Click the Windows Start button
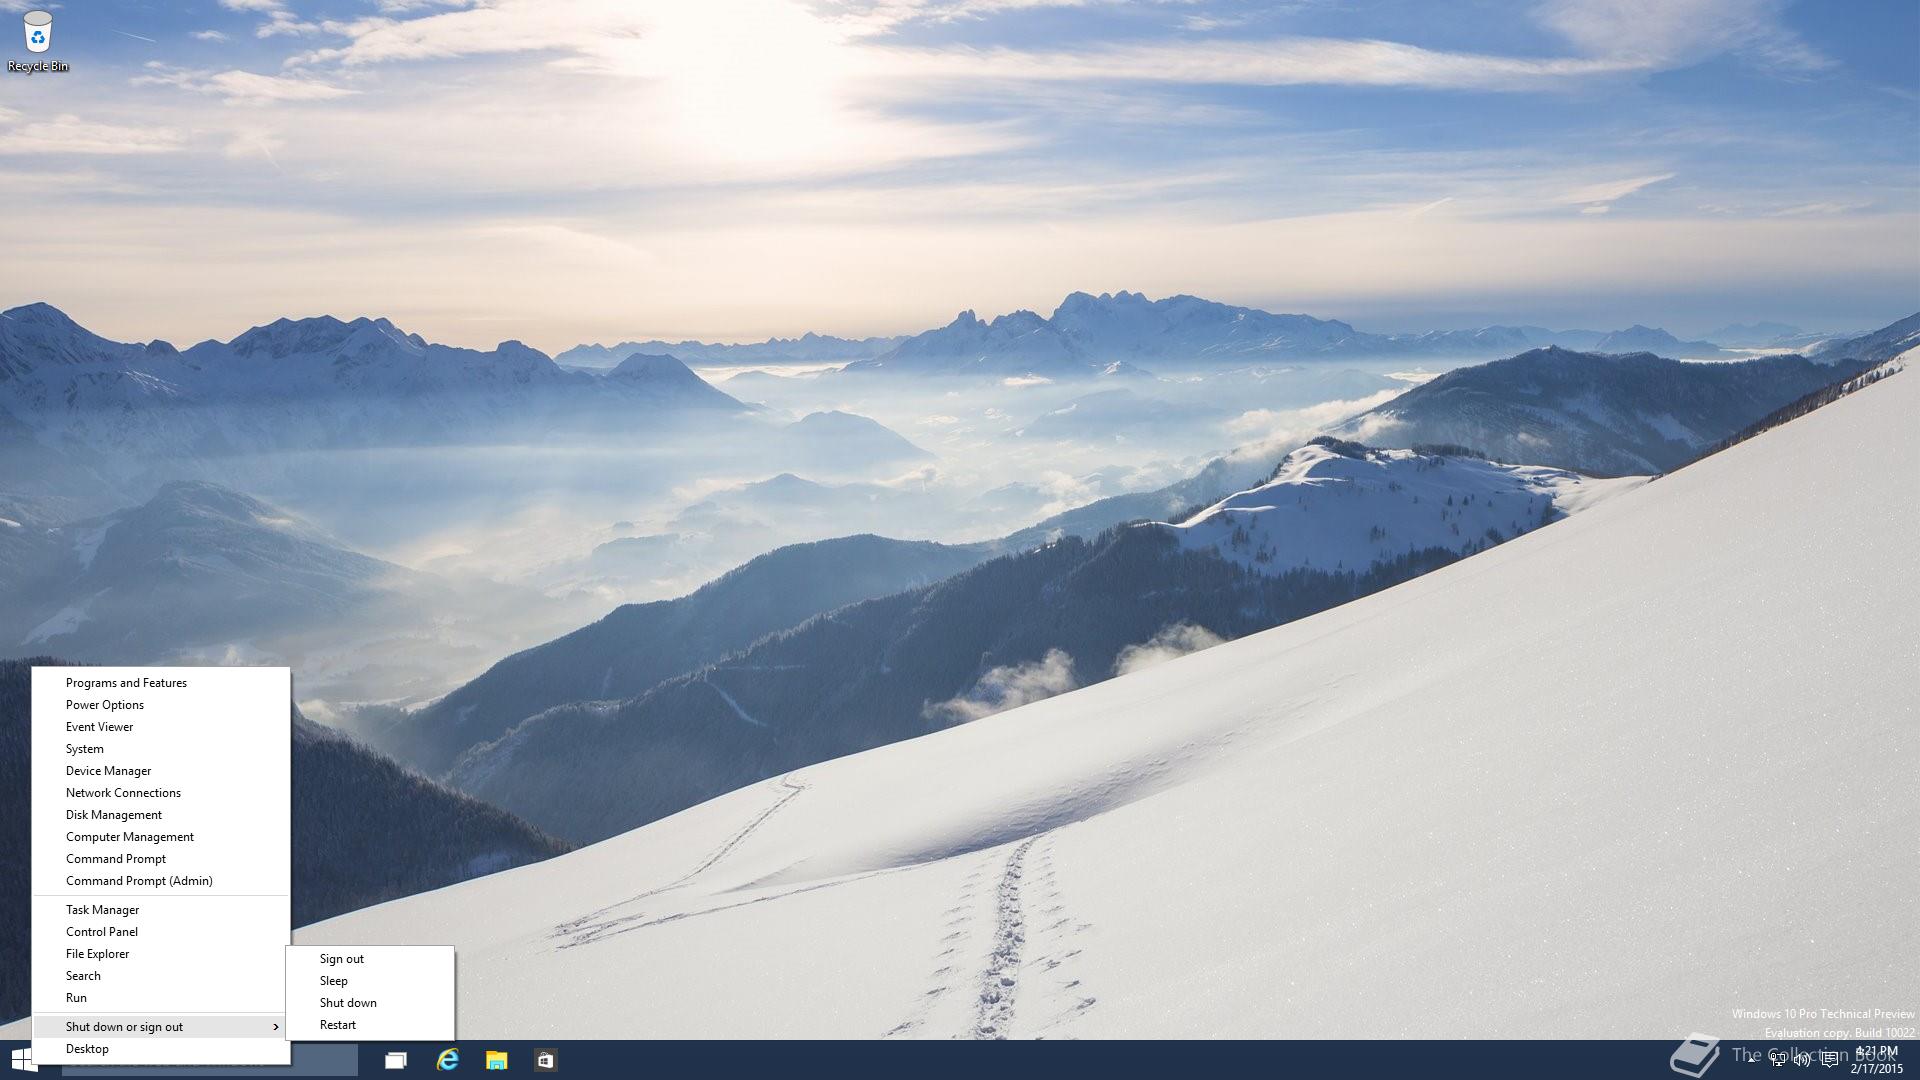This screenshot has height=1080, width=1920. pyautogui.click(x=23, y=1060)
